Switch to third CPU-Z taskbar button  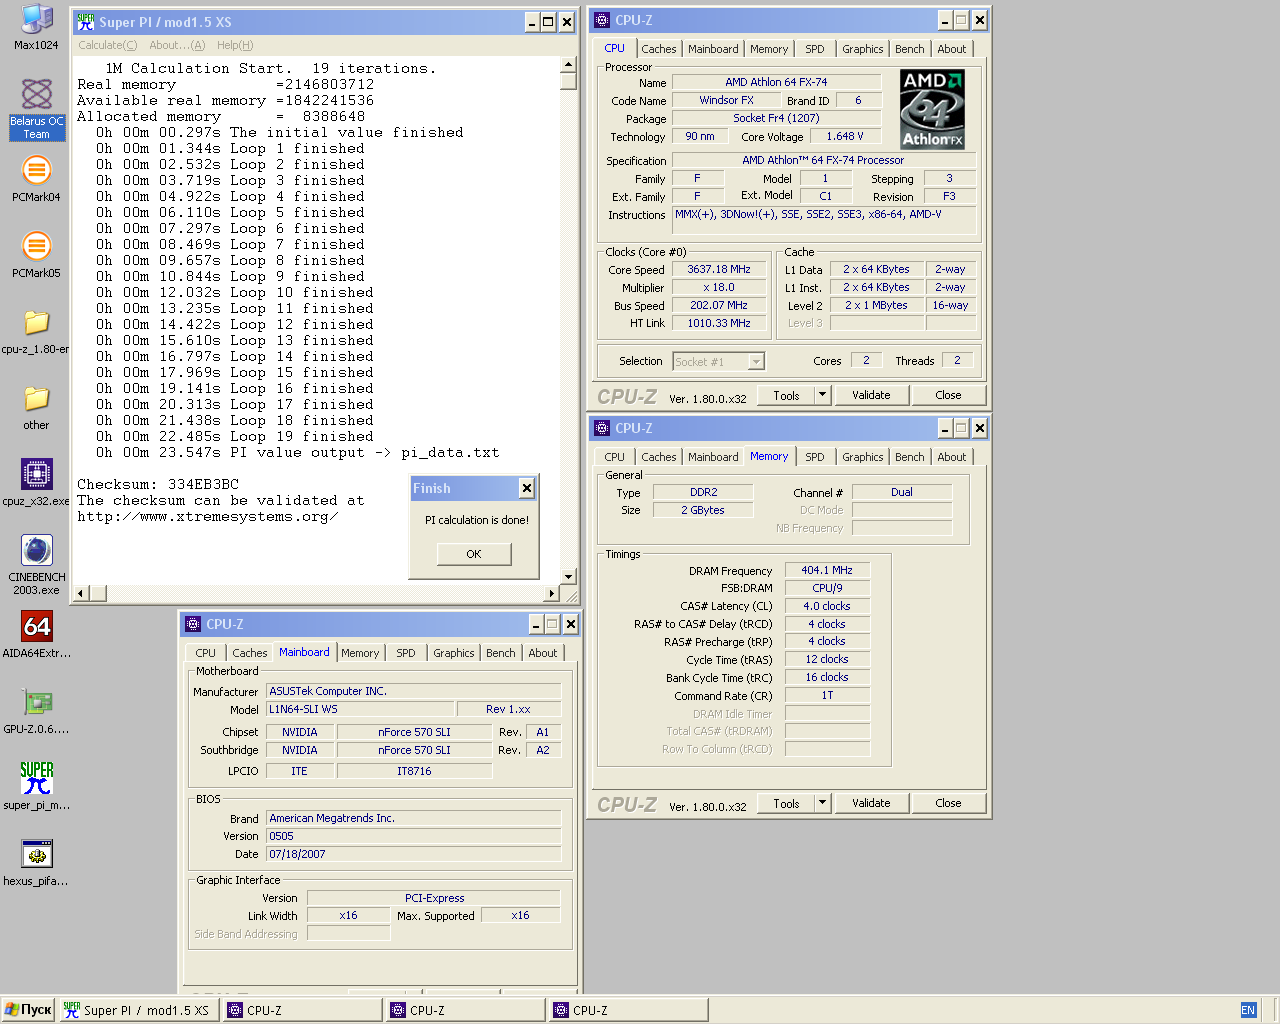[629, 1010]
